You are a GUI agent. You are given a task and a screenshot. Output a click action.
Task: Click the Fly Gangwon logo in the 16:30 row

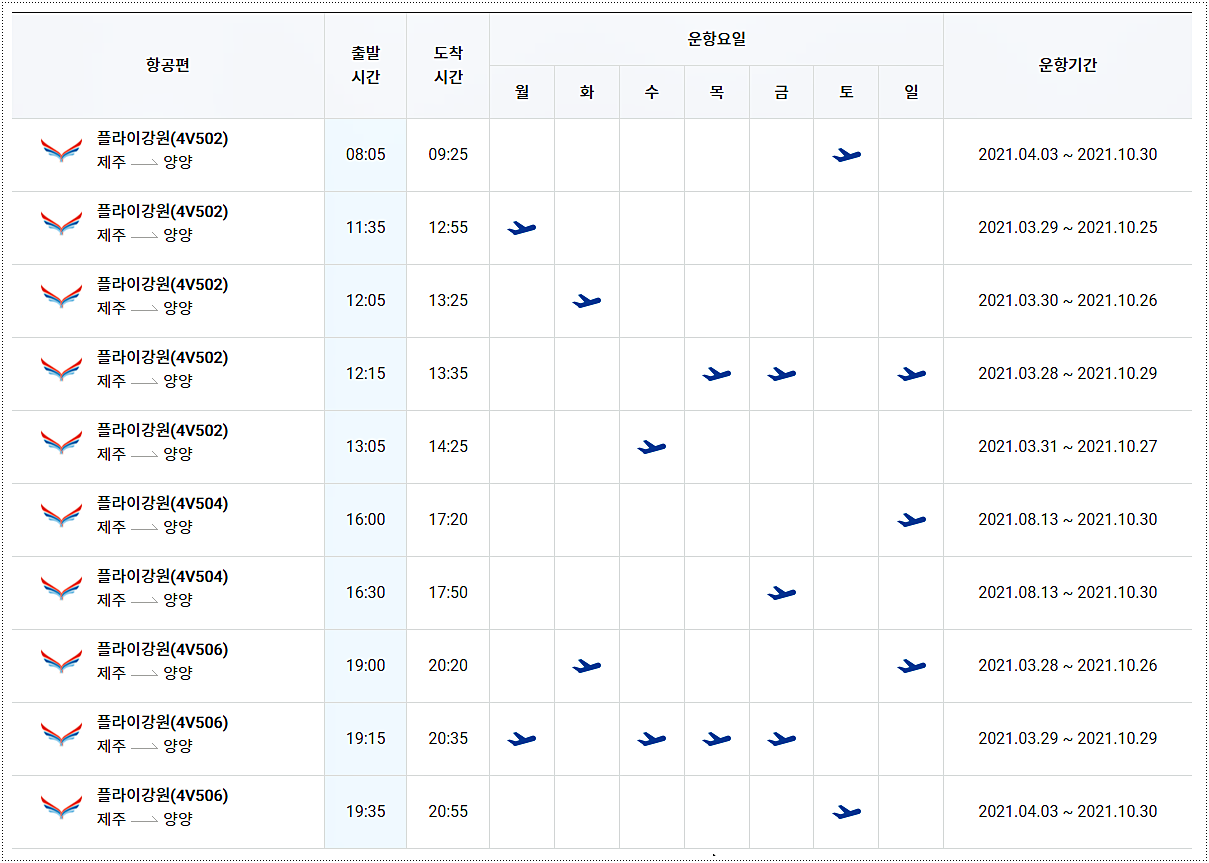pyautogui.click(x=62, y=589)
